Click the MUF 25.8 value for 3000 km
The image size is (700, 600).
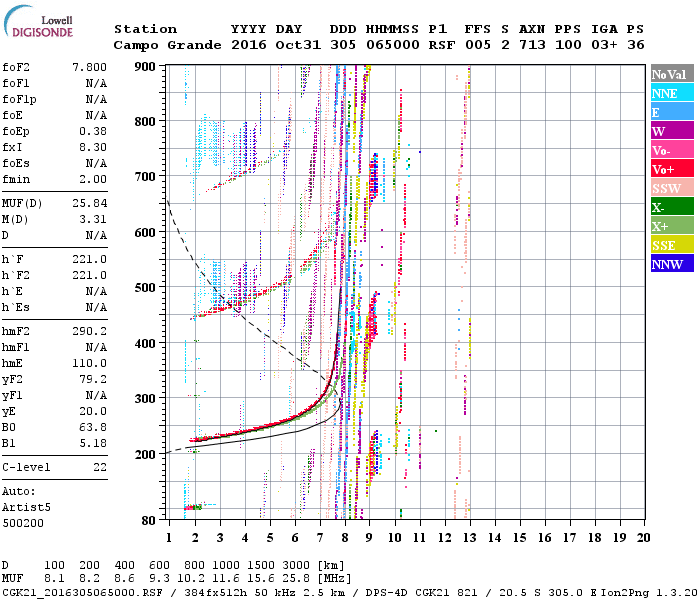coord(296,579)
